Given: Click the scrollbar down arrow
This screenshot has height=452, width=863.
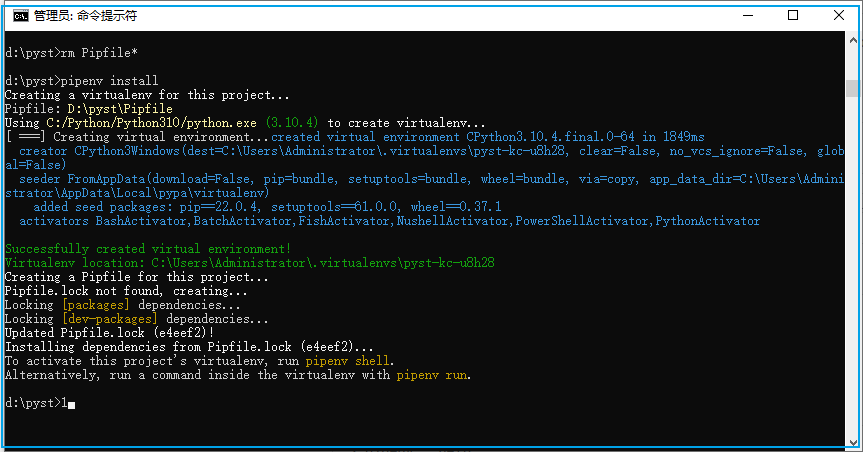Looking at the screenshot, I should click(853, 442).
